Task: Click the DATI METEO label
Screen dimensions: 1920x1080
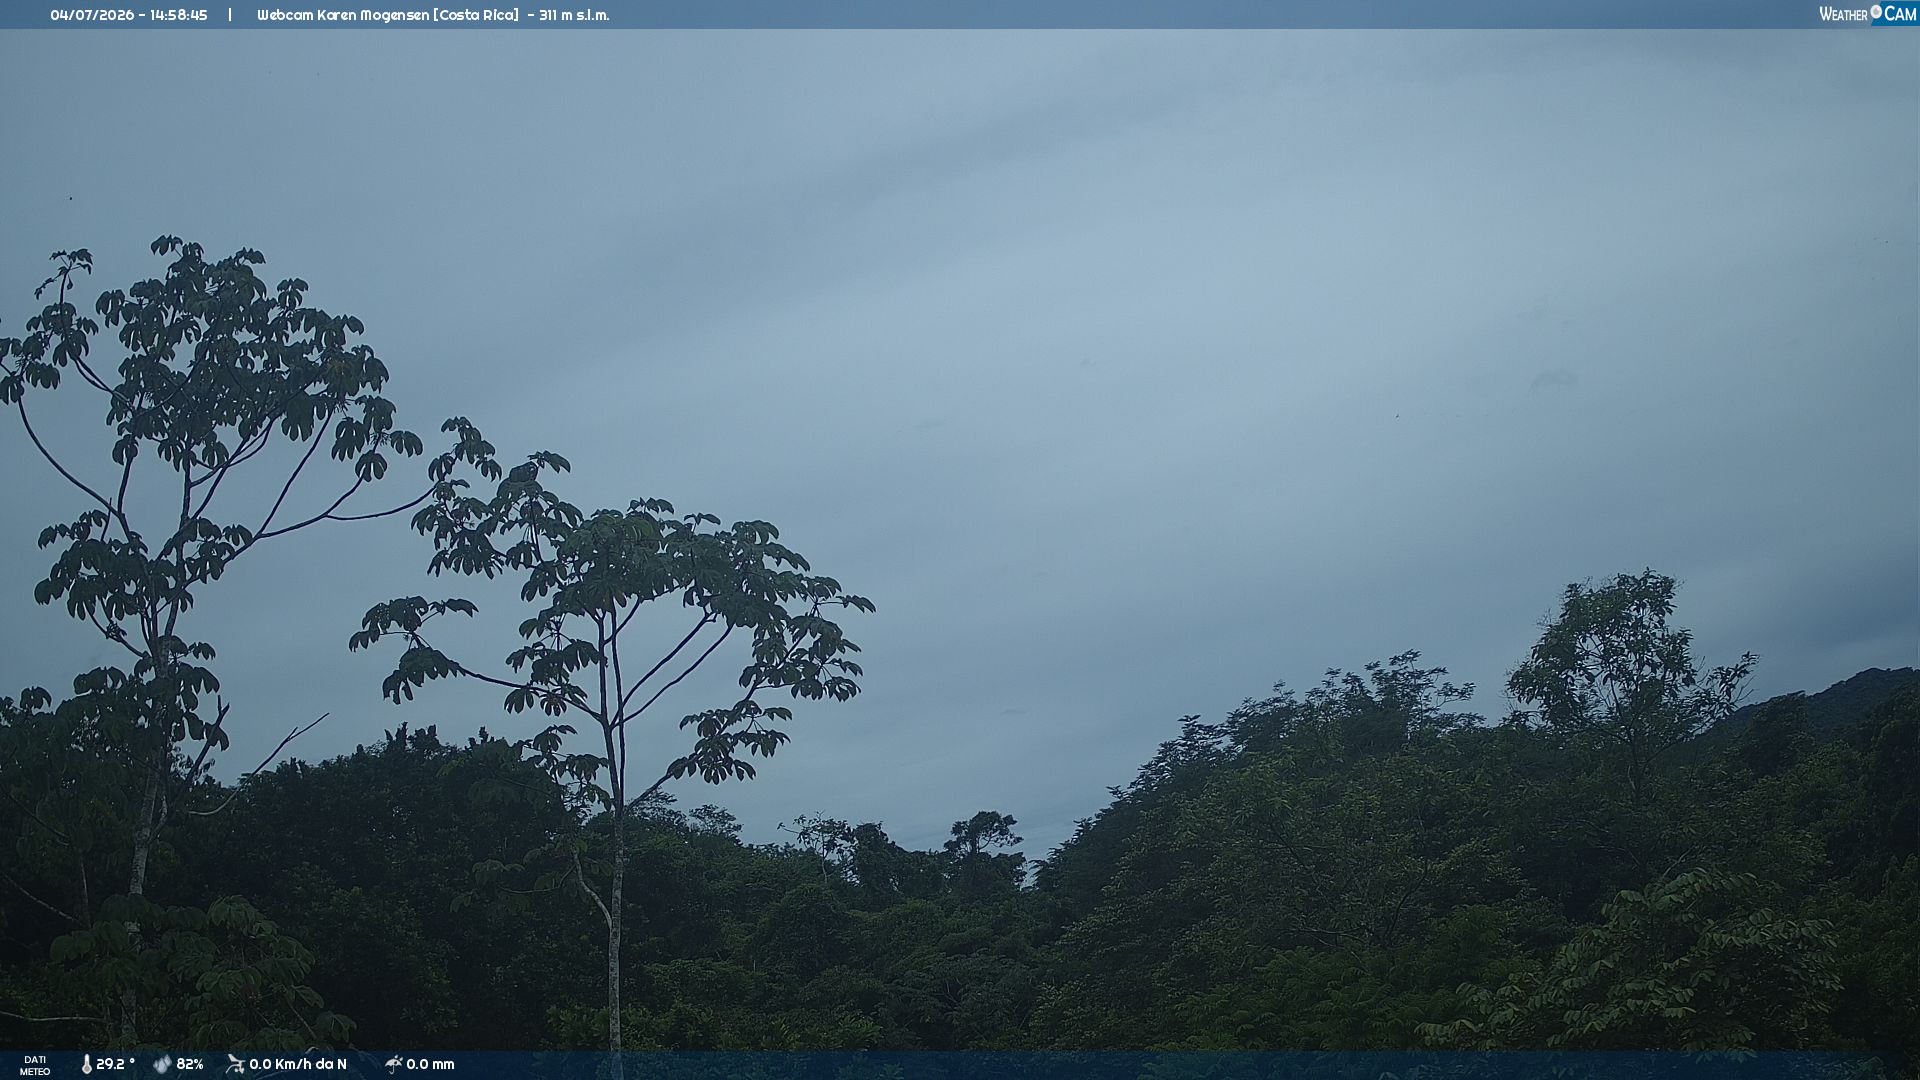Action: pos(35,1066)
